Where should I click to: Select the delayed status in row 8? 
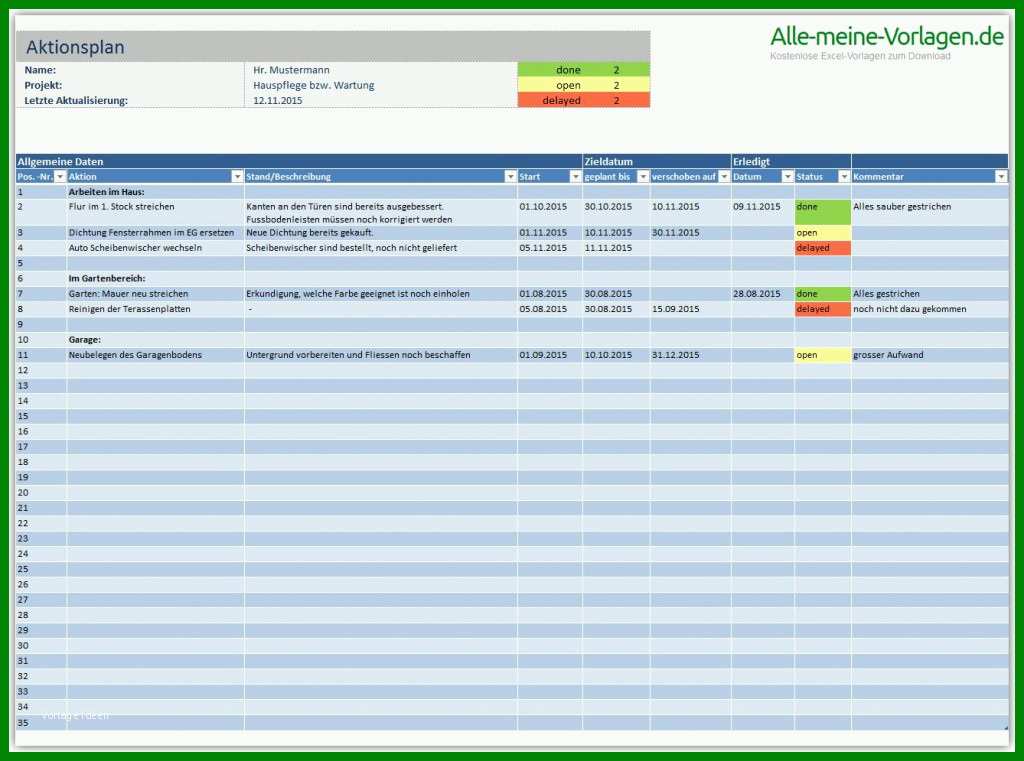tap(823, 309)
